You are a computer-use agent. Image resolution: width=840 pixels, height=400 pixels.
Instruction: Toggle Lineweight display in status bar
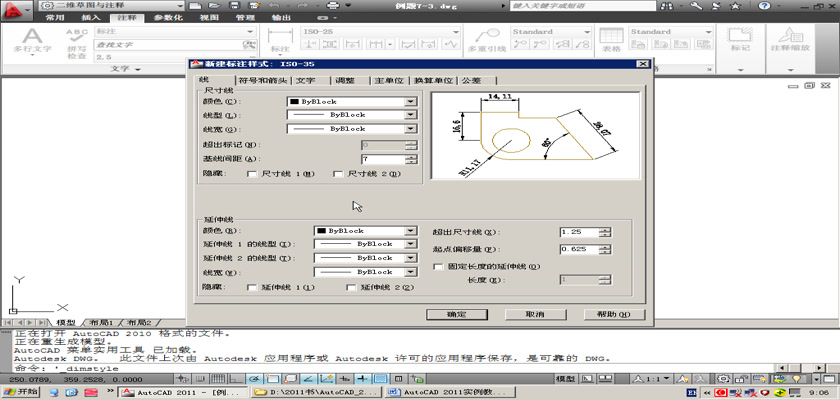[363, 379]
